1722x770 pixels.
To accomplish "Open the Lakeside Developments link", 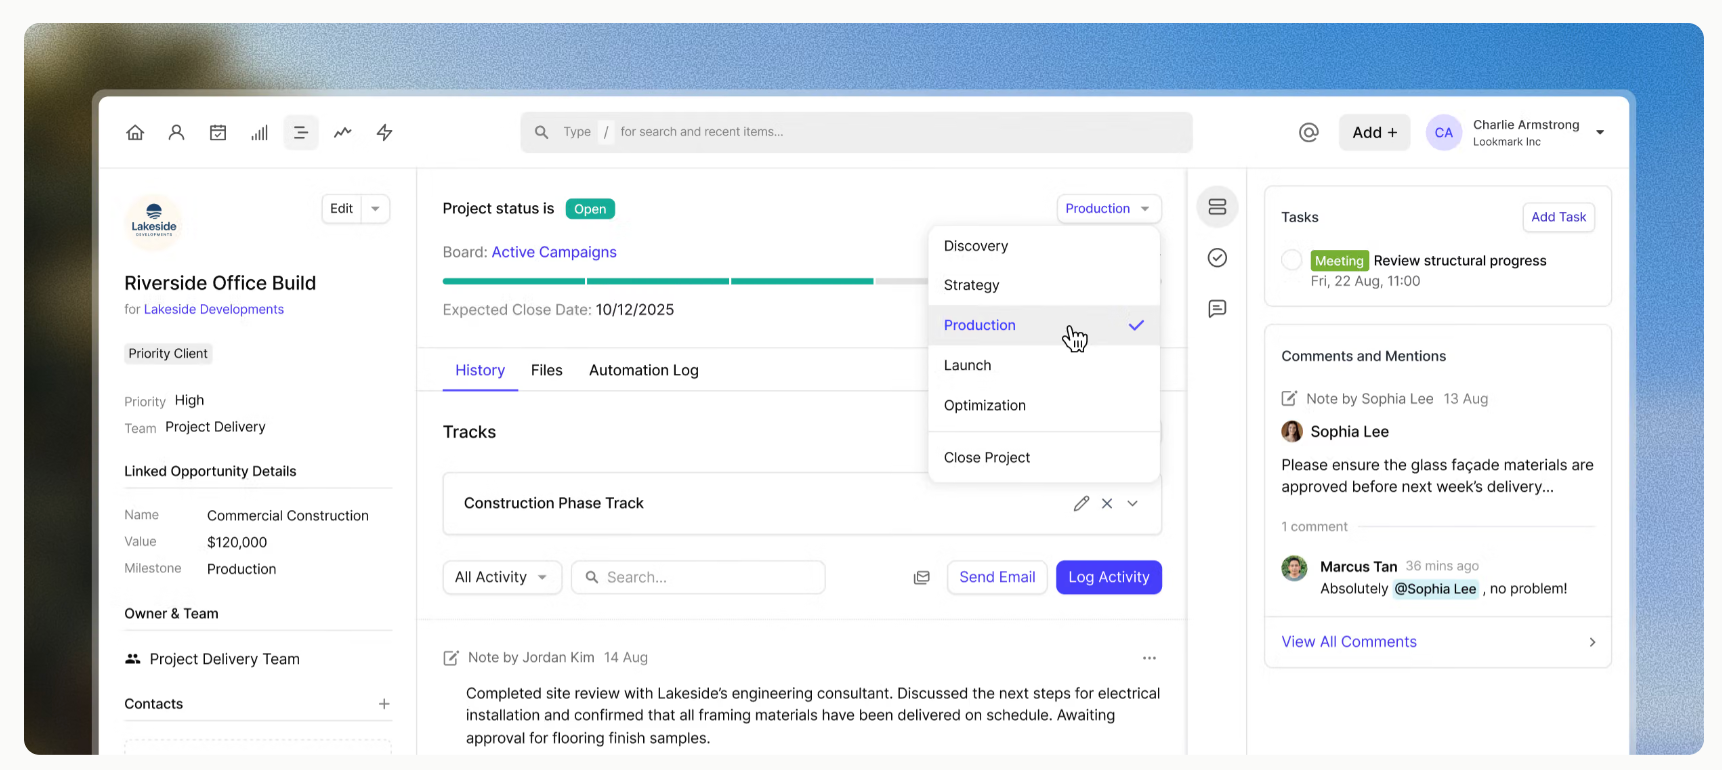I will [x=214, y=309].
